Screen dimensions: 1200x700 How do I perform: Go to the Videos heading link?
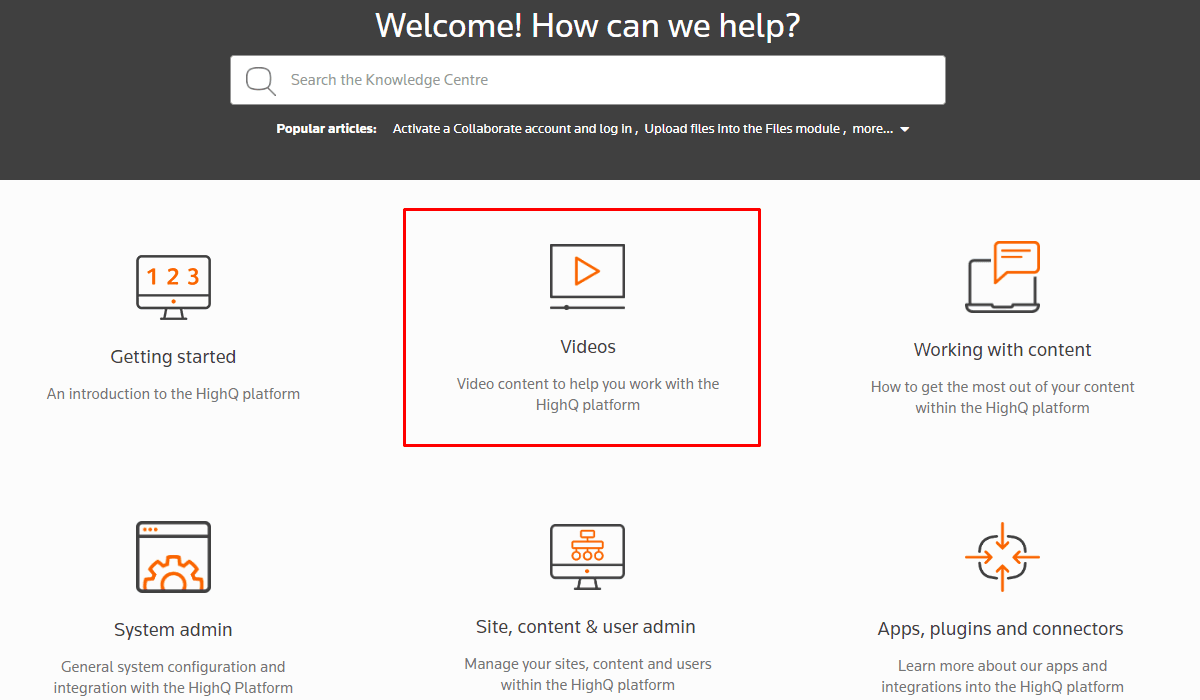[588, 347]
